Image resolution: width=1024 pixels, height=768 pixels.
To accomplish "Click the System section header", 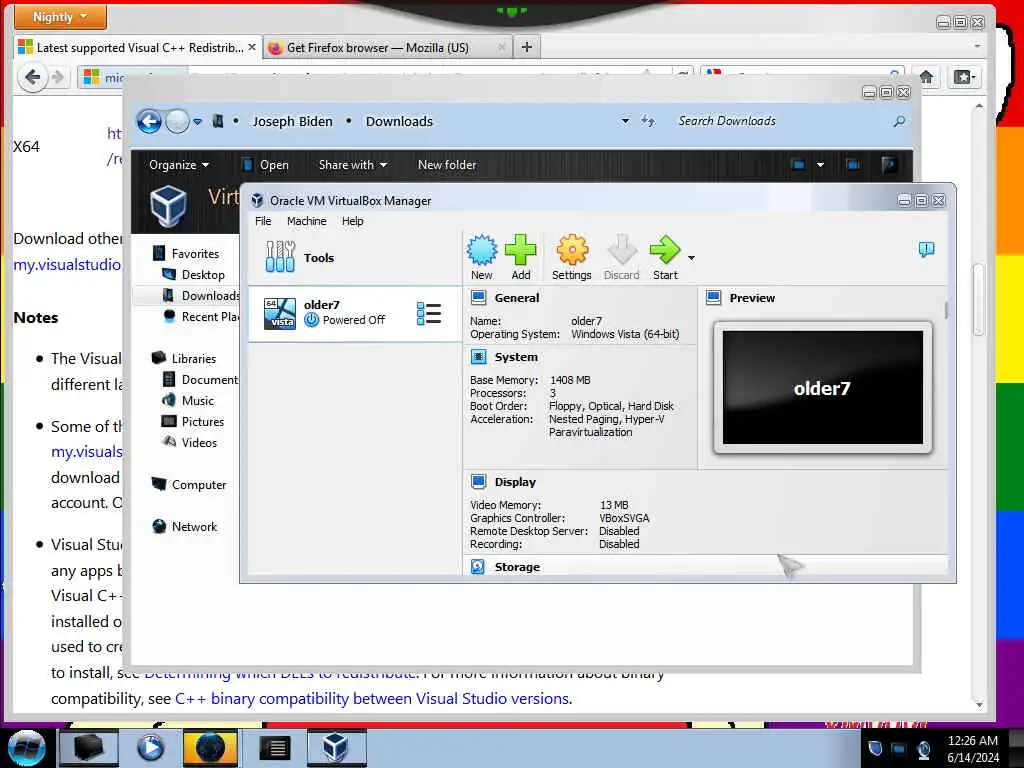I will [516, 357].
